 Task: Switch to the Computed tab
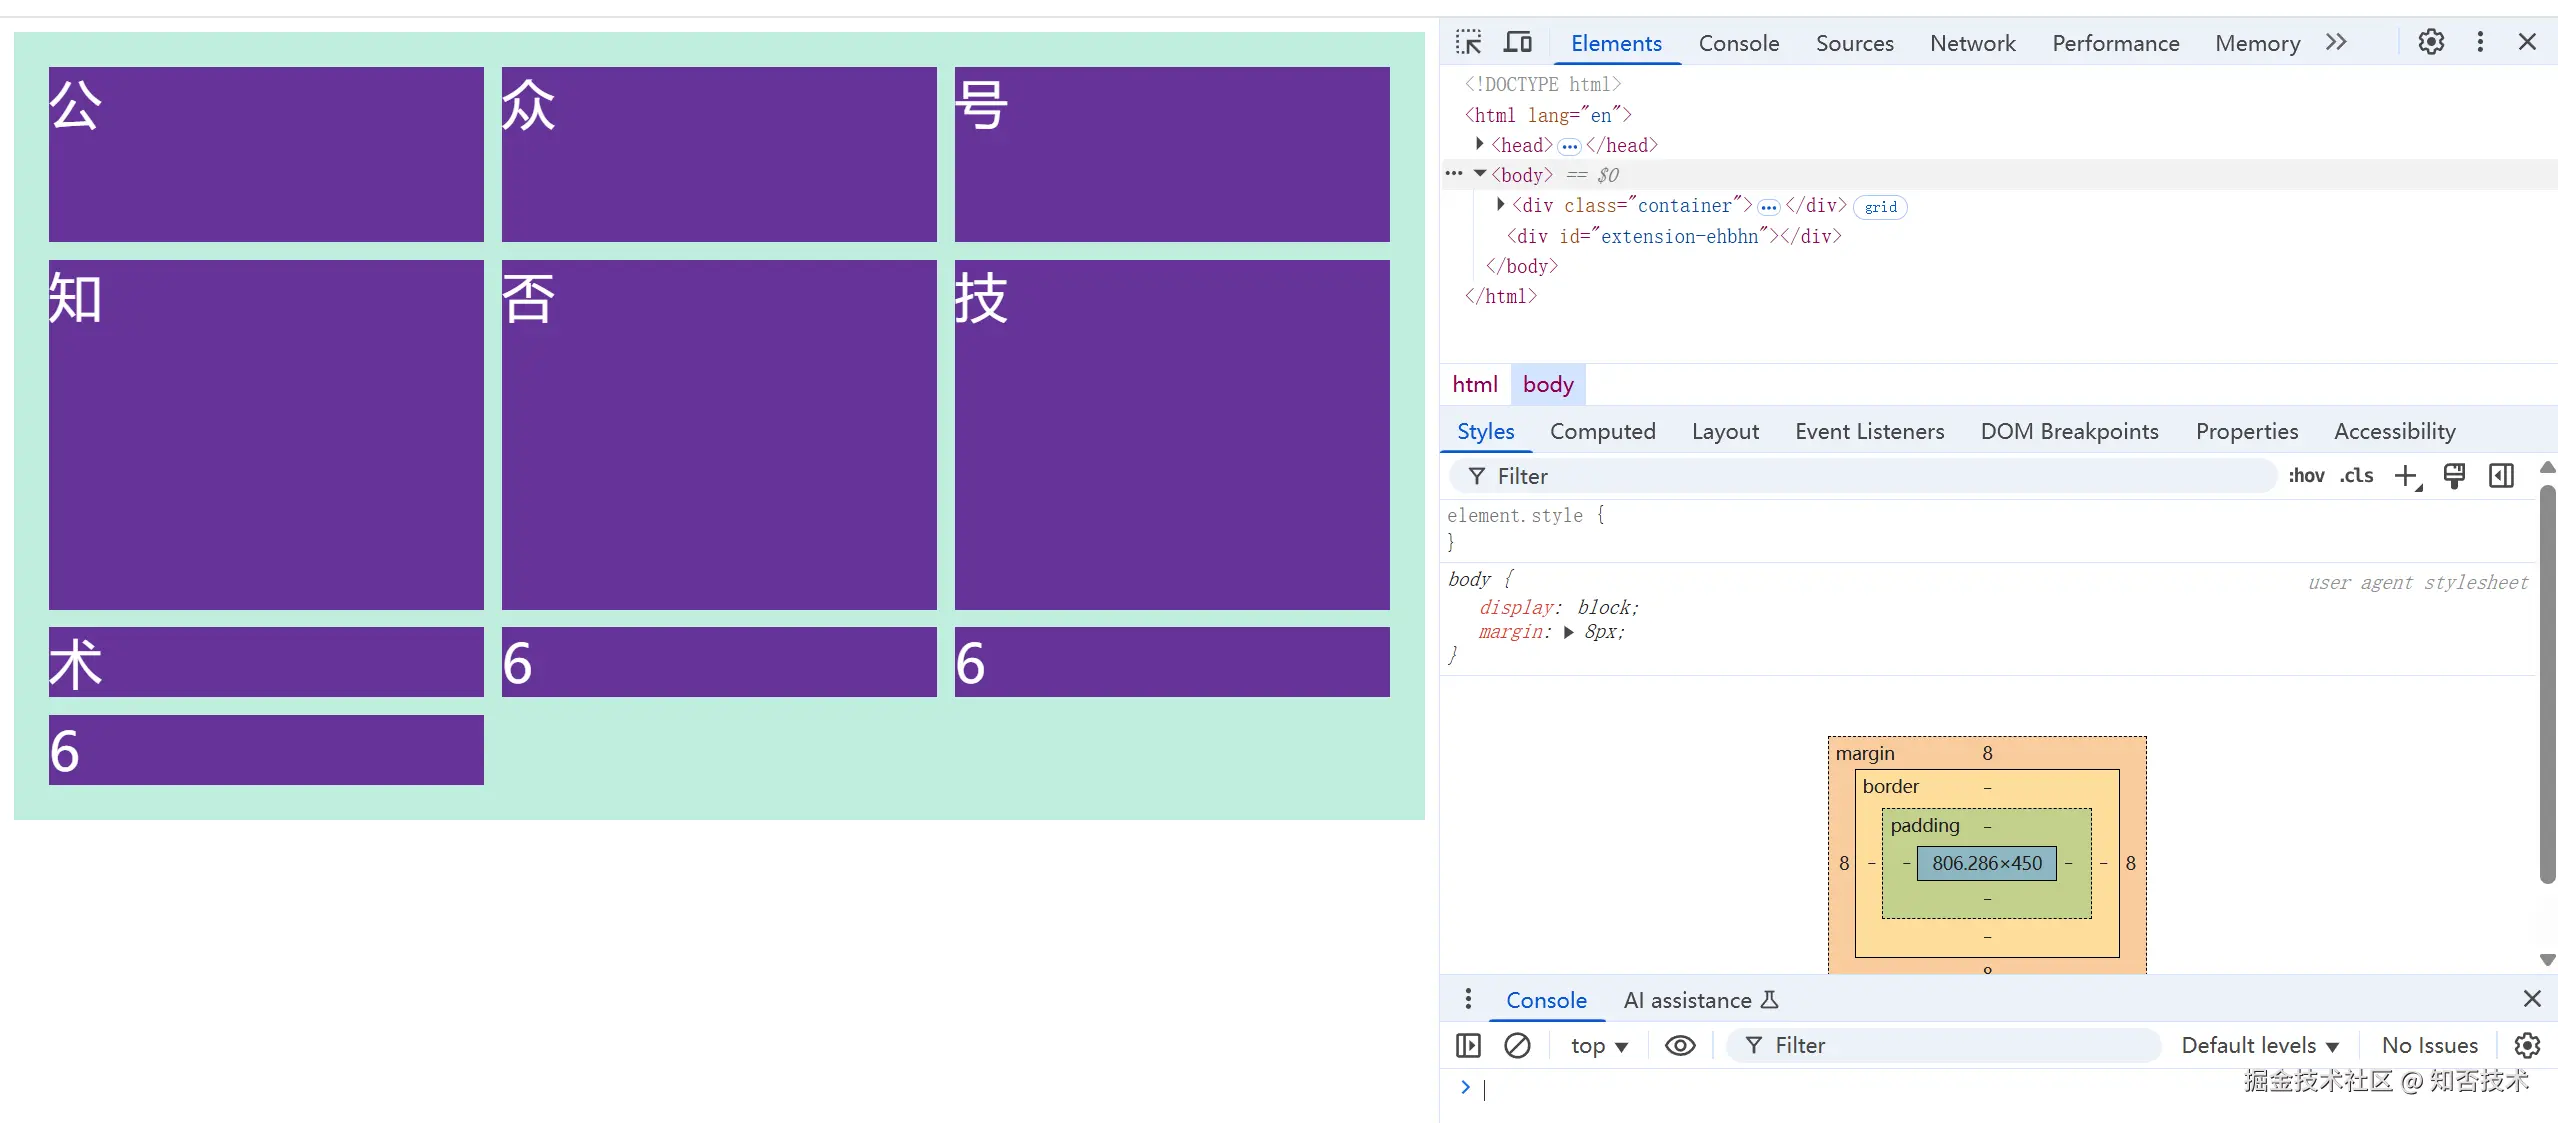1602,431
